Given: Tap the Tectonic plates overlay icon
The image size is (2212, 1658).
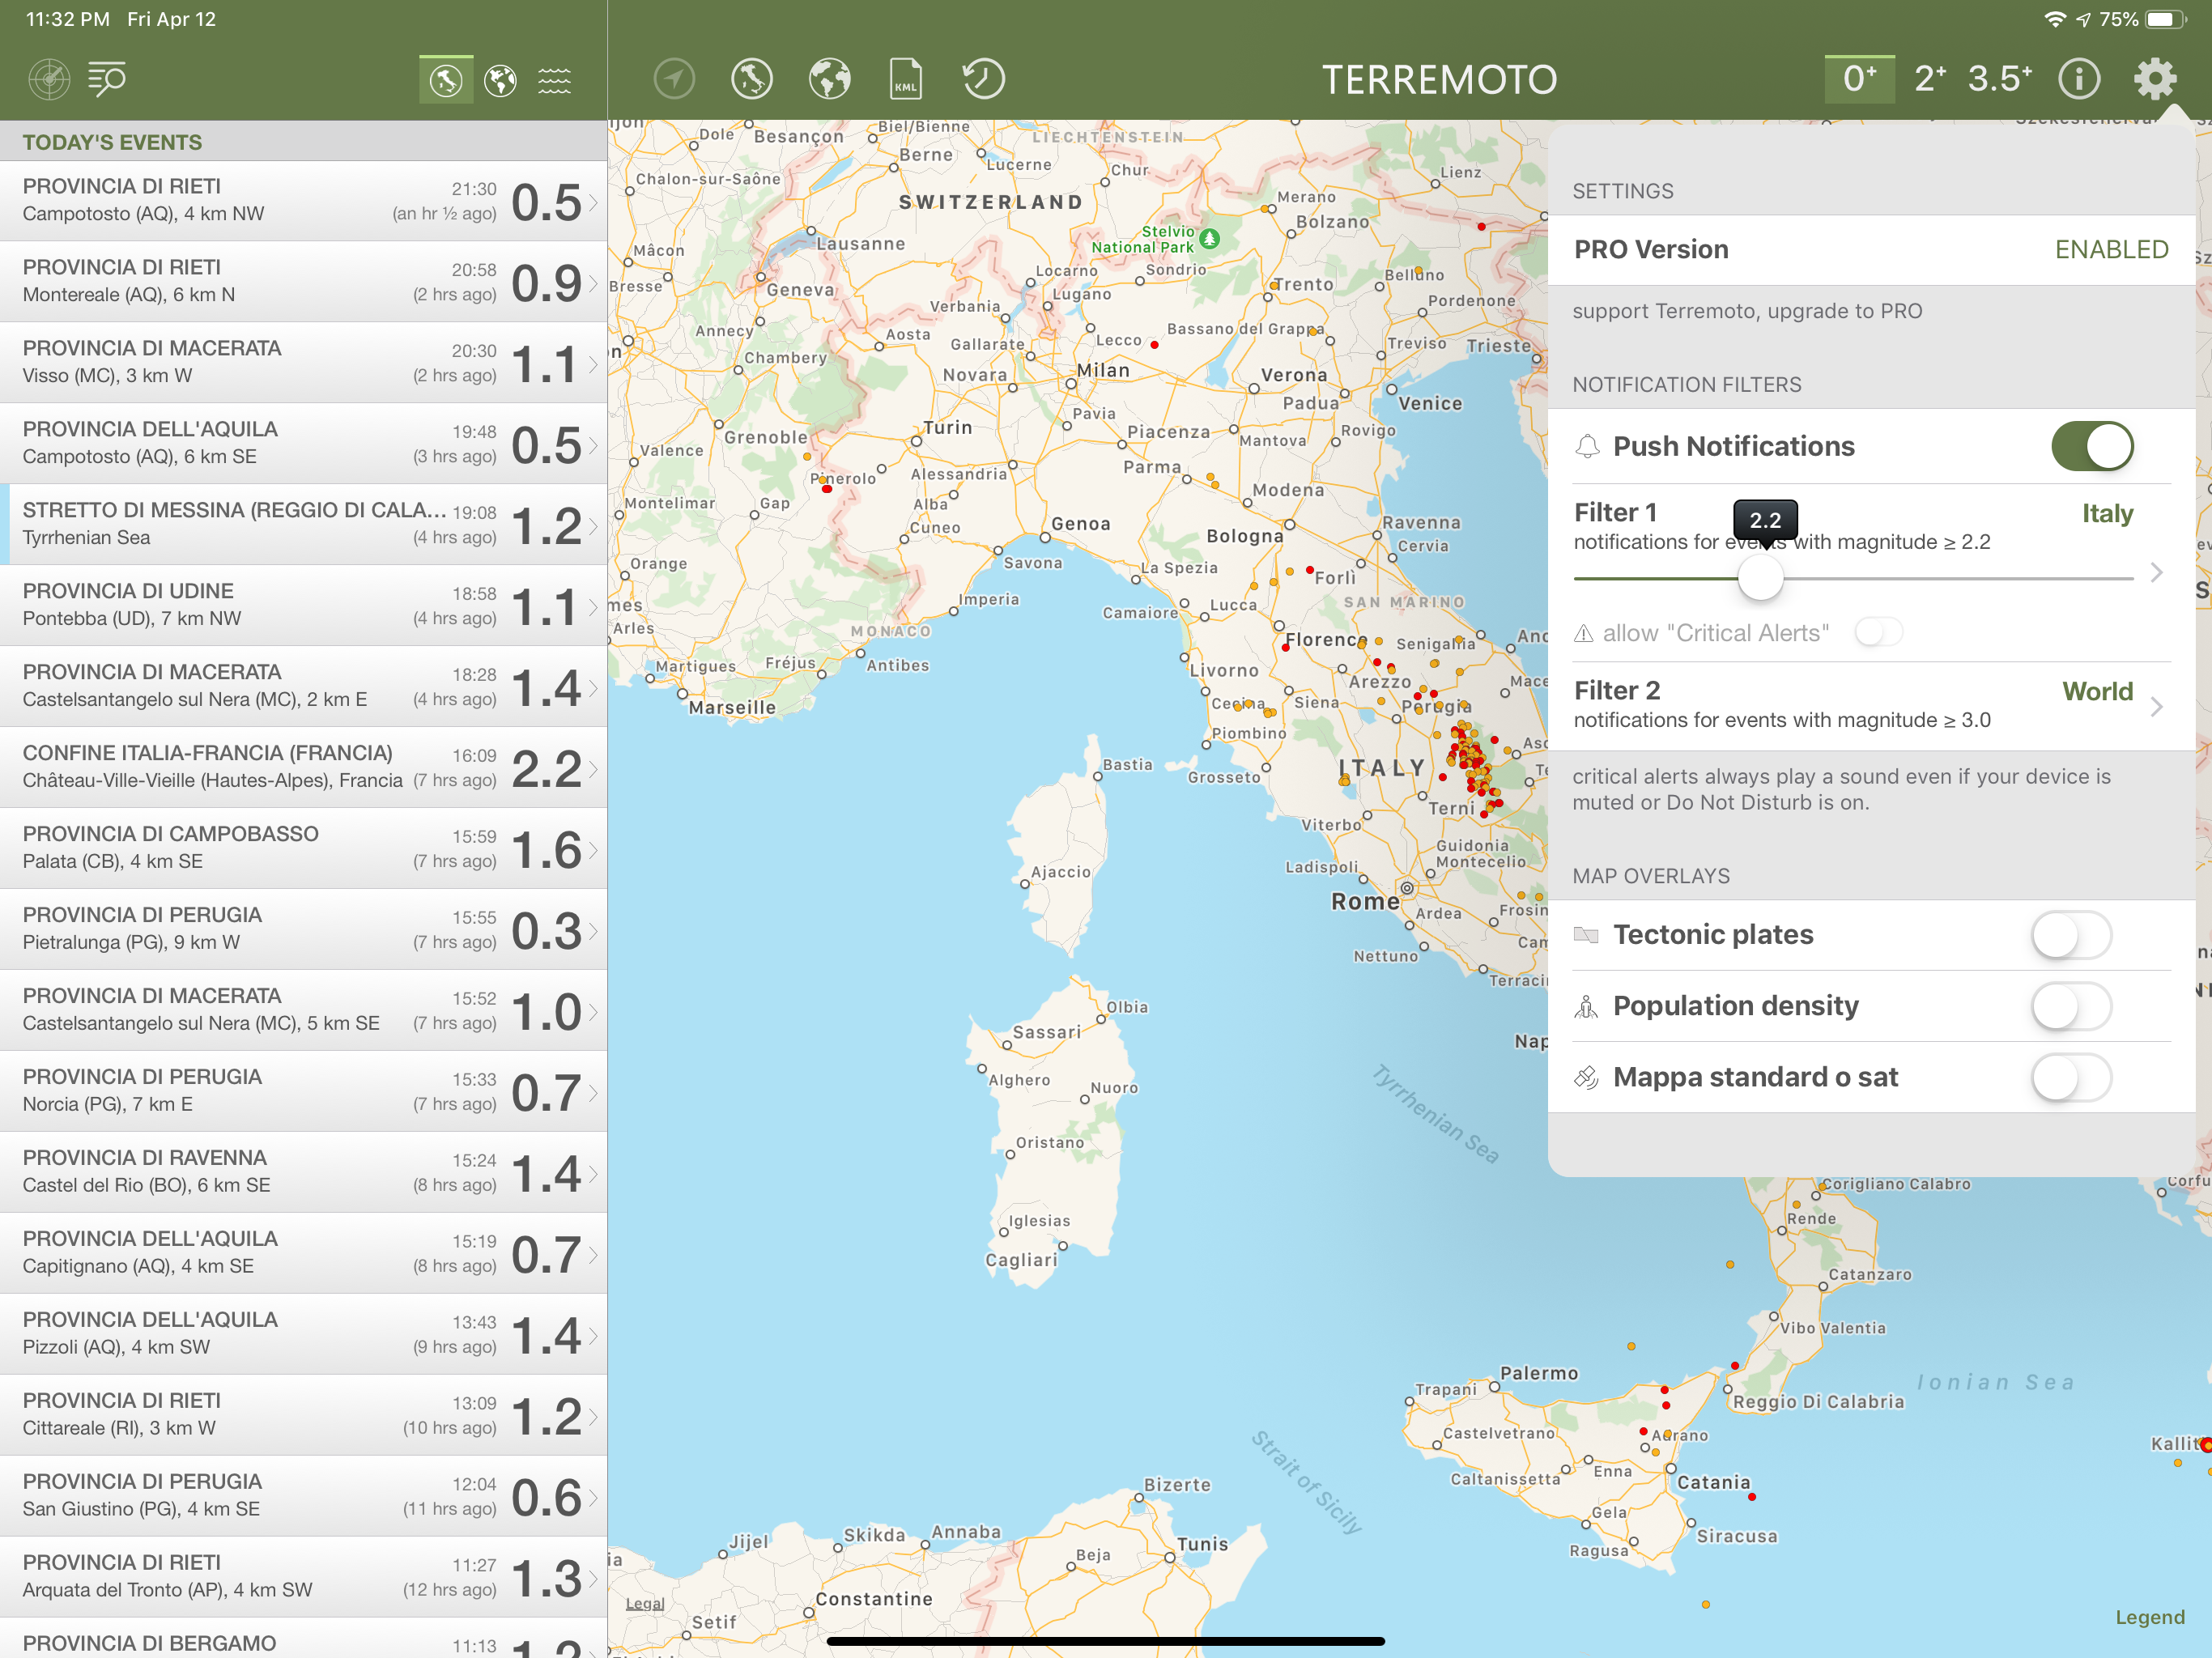Looking at the screenshot, I should coord(1586,935).
